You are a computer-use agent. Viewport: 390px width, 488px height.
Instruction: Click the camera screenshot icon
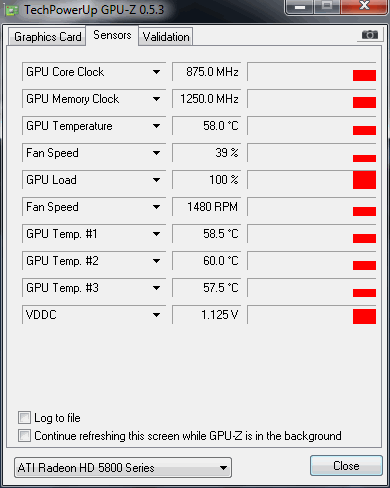[370, 35]
